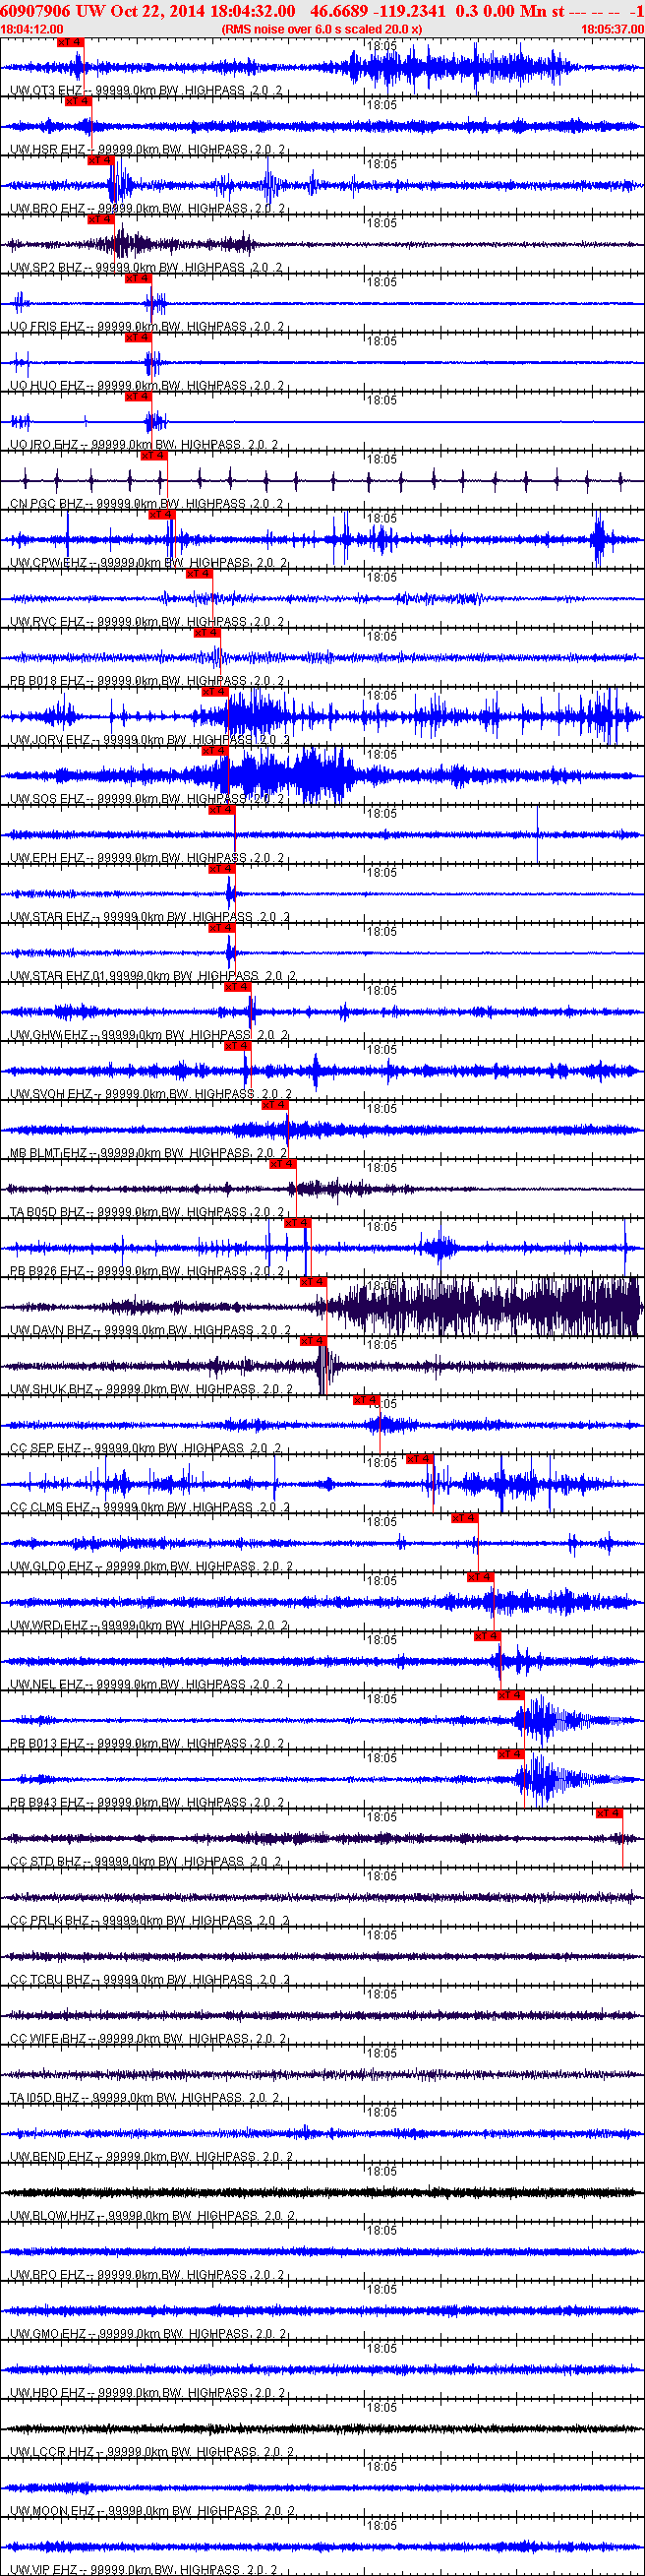The image size is (645, 2576).
Task: Click the CC.PRLK.BHZ station label
Action: (x=150, y=1920)
